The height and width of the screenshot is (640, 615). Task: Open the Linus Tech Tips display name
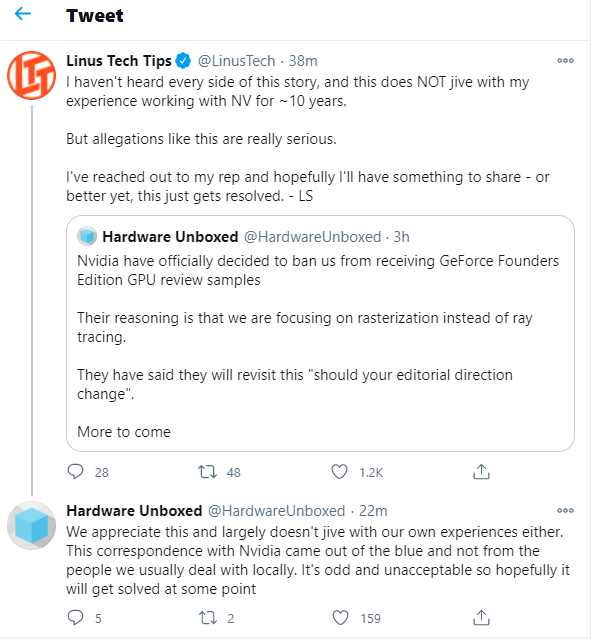click(x=119, y=61)
